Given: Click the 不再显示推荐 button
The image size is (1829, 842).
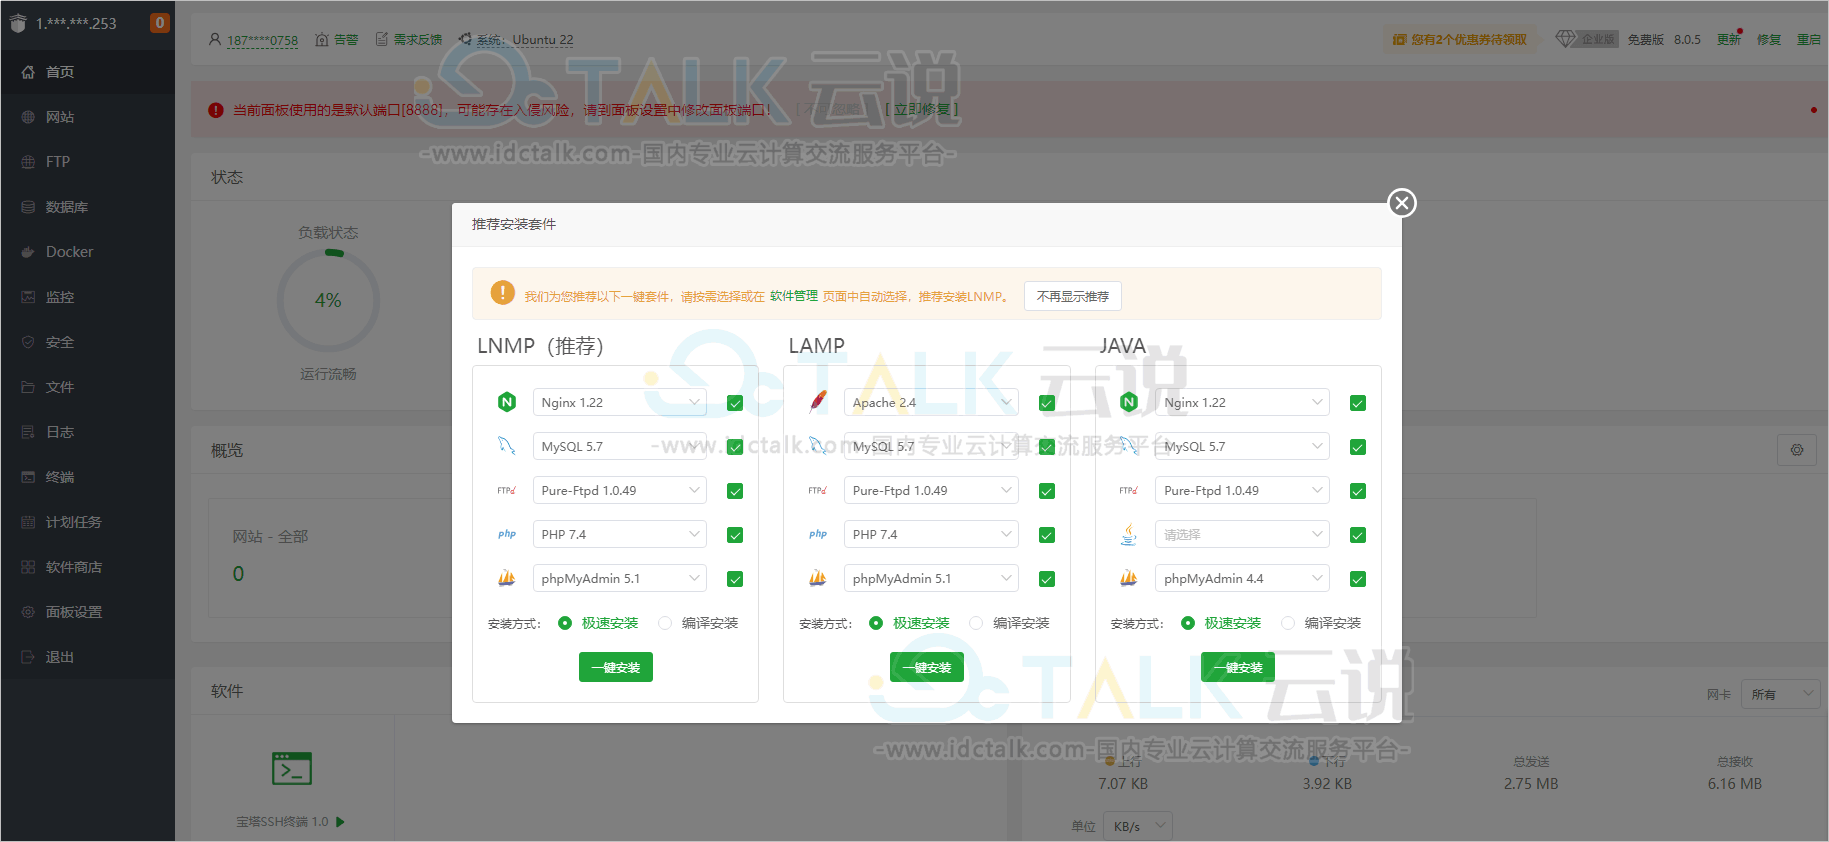Looking at the screenshot, I should pos(1073,296).
